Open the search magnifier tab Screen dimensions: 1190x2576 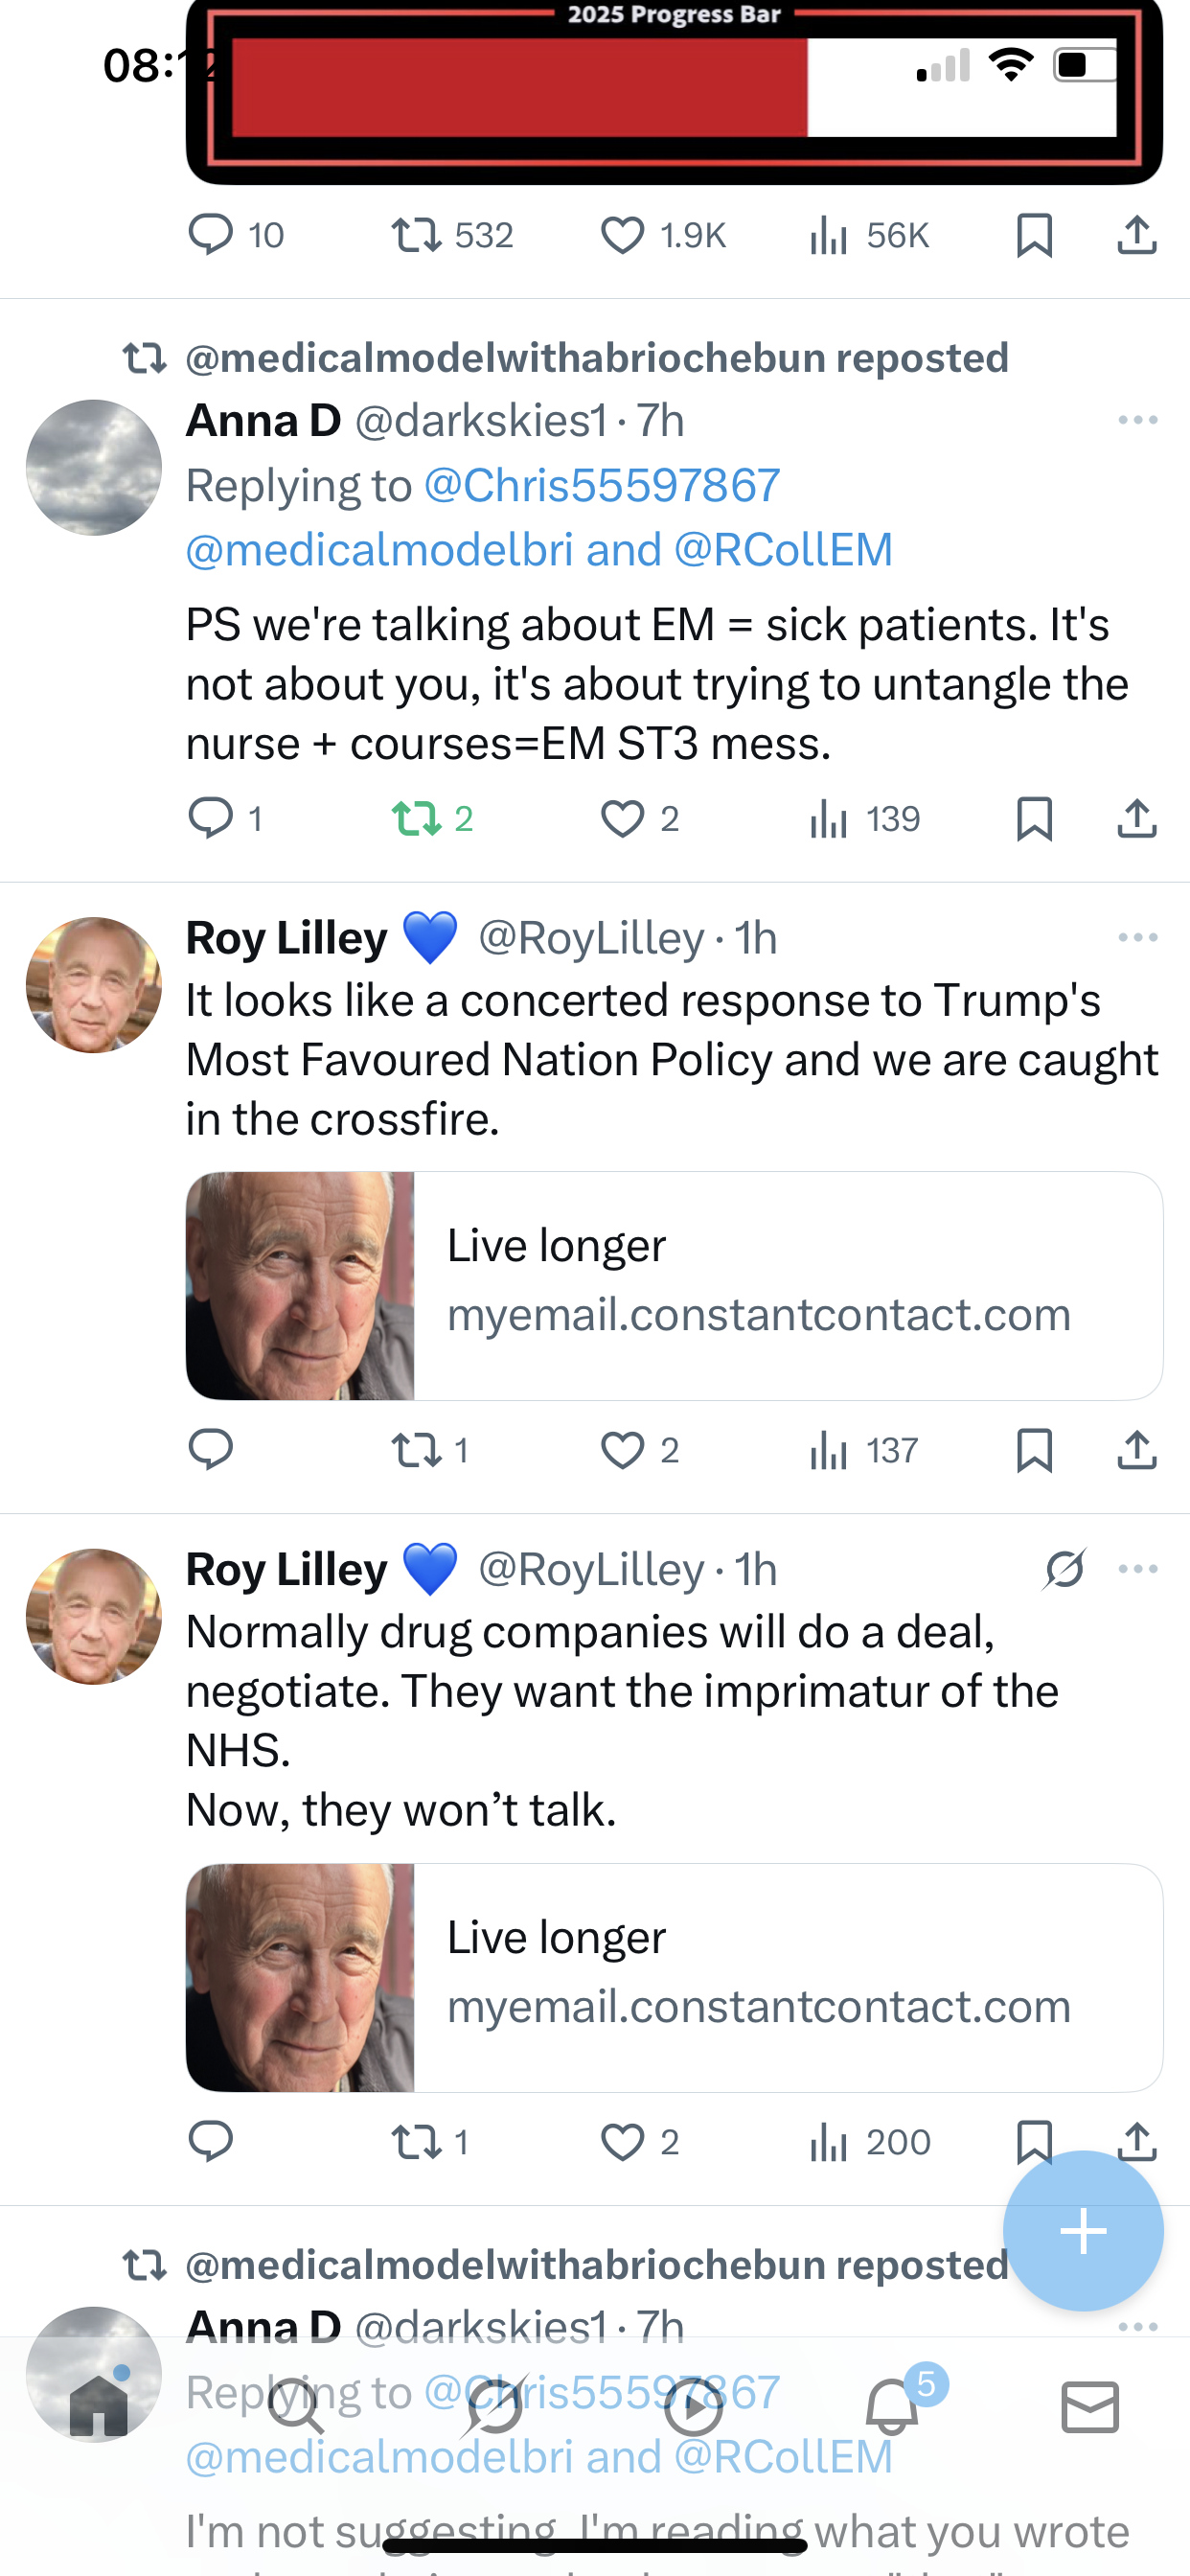296,2407
